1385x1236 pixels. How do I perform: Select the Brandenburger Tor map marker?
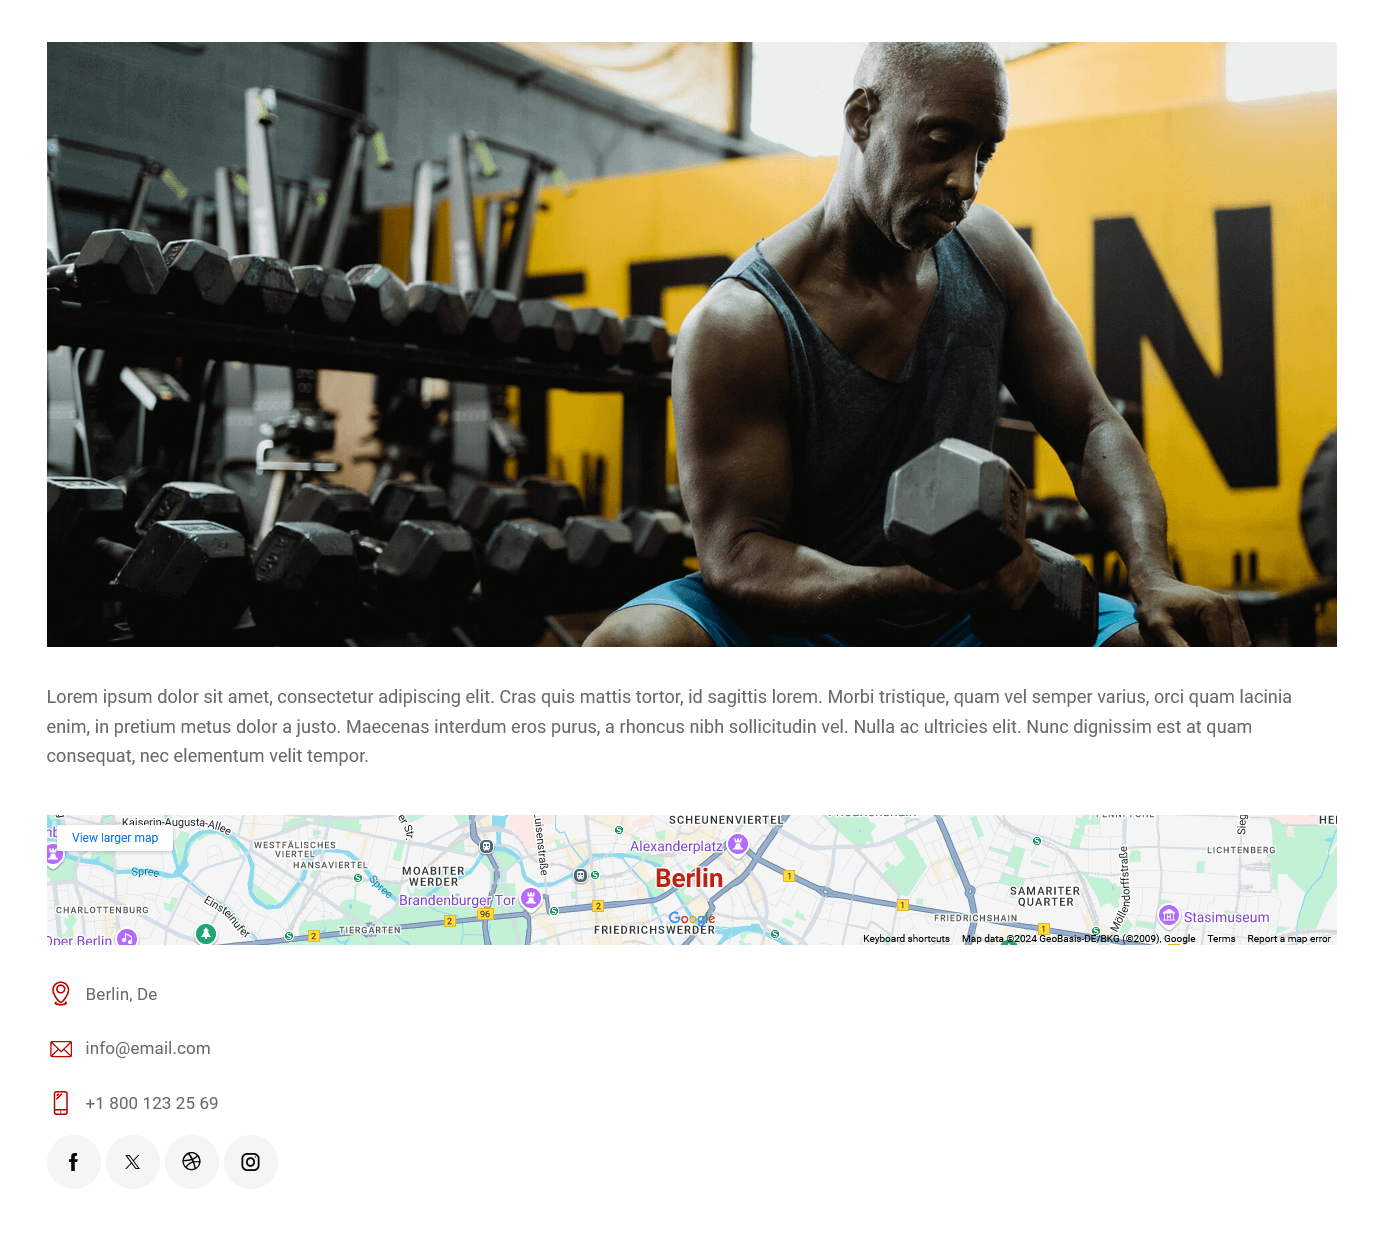pos(531,899)
